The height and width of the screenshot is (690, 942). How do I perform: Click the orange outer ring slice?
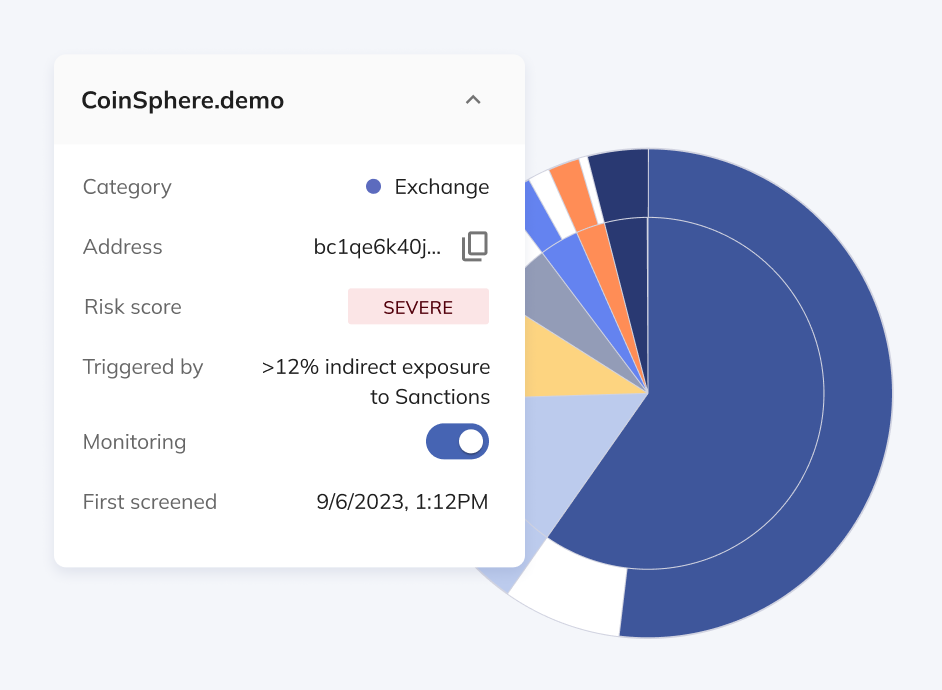567,182
